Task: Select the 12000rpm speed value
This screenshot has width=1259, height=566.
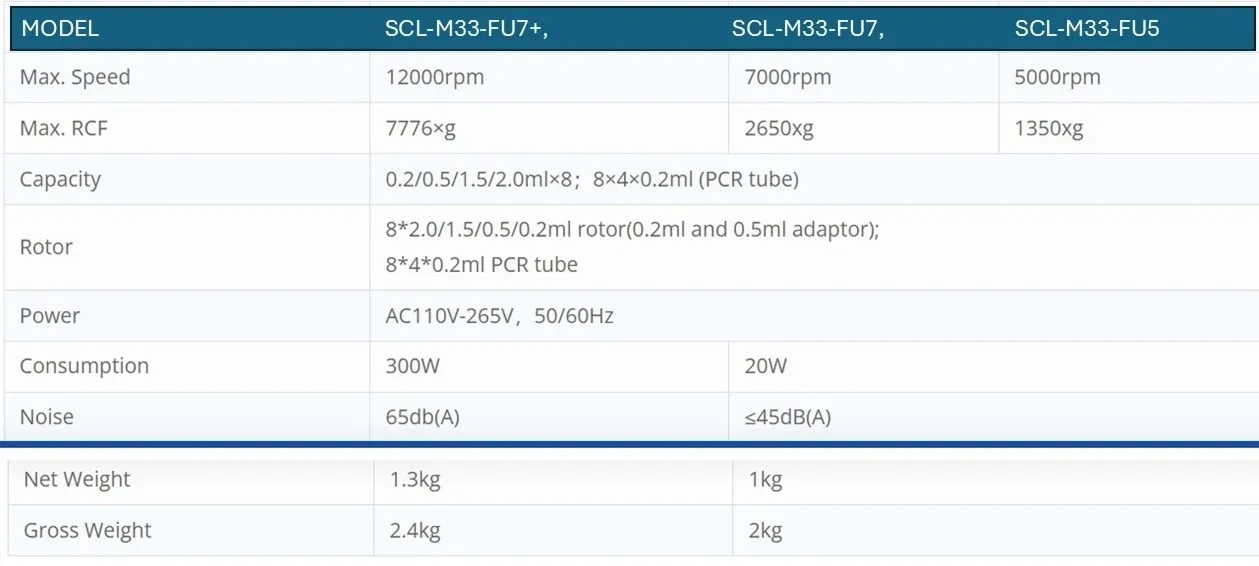Action: point(434,77)
